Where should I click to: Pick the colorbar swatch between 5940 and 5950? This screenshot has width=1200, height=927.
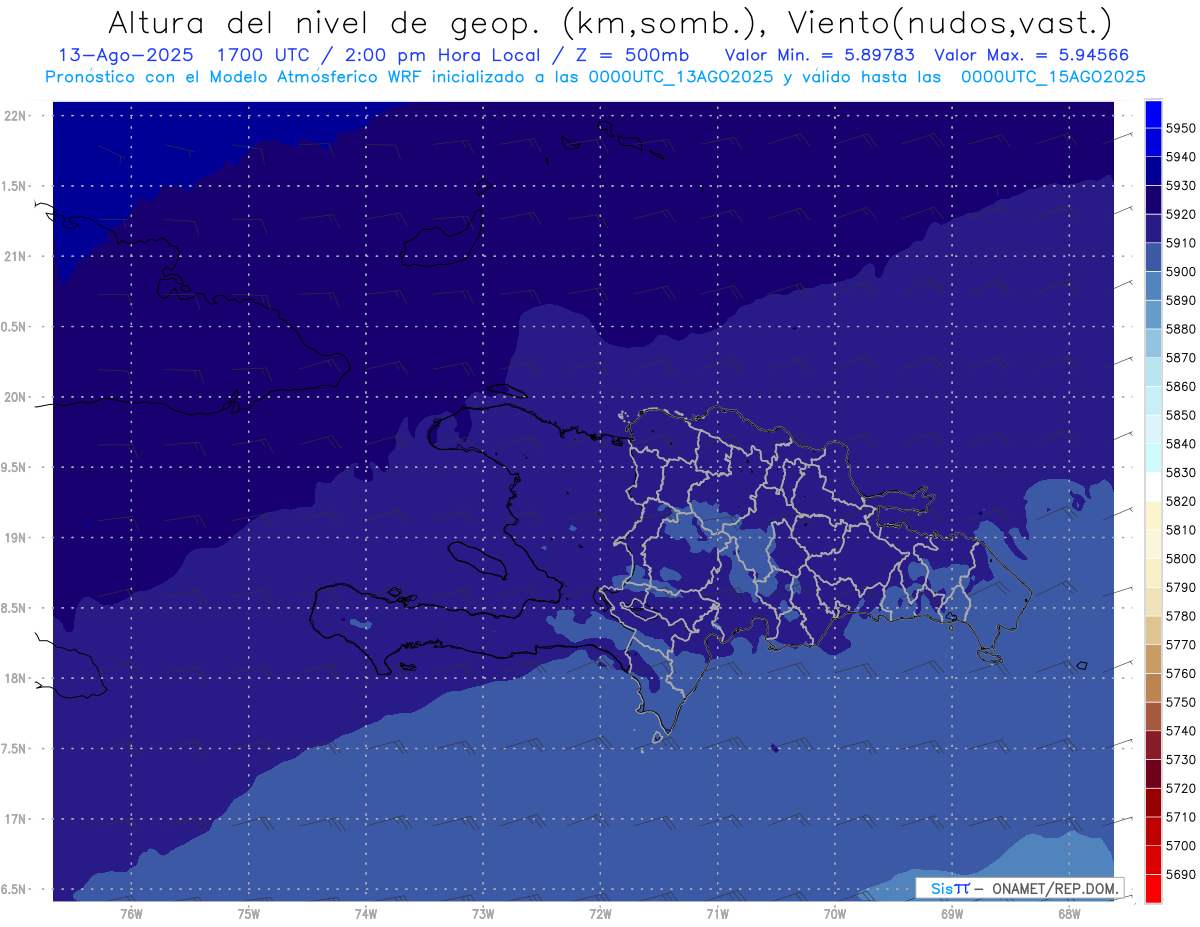1153,141
